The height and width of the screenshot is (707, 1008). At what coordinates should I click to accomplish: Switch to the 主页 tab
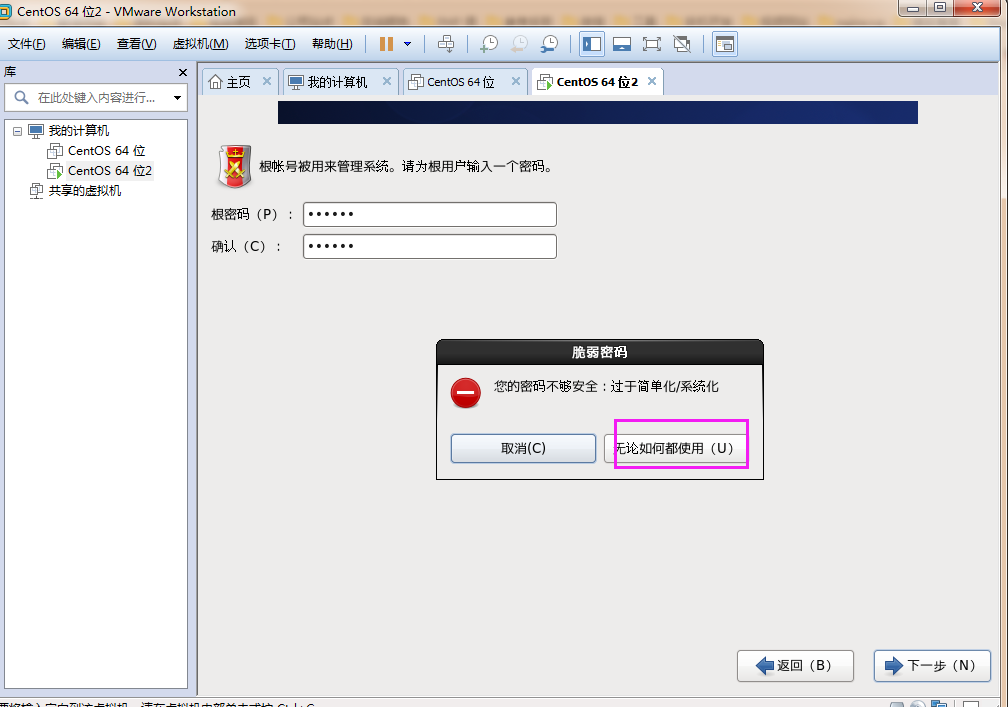tap(238, 82)
